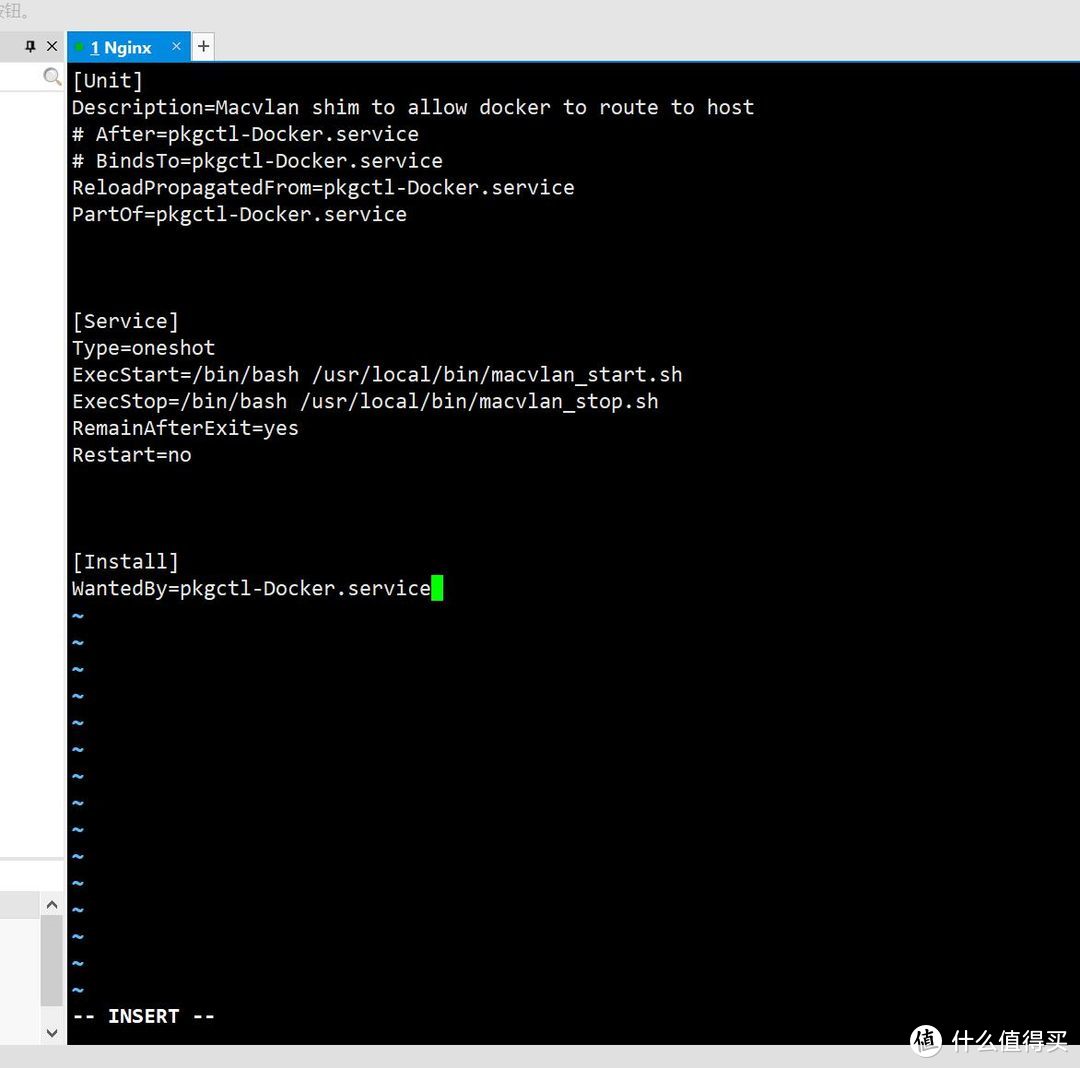Select the [Service] section header

tap(125, 321)
